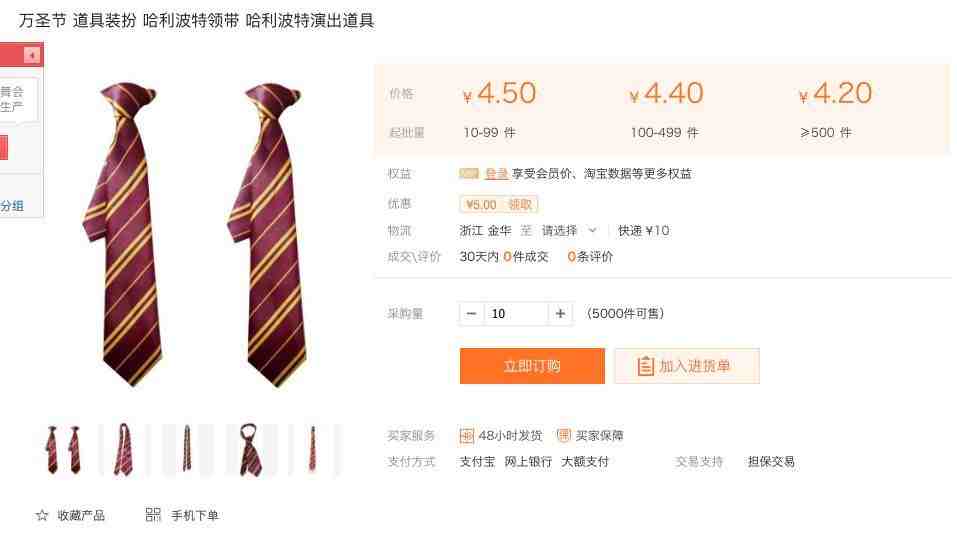Increase purchase quantity with plus button
This screenshot has height=535, width=957.
560,314
